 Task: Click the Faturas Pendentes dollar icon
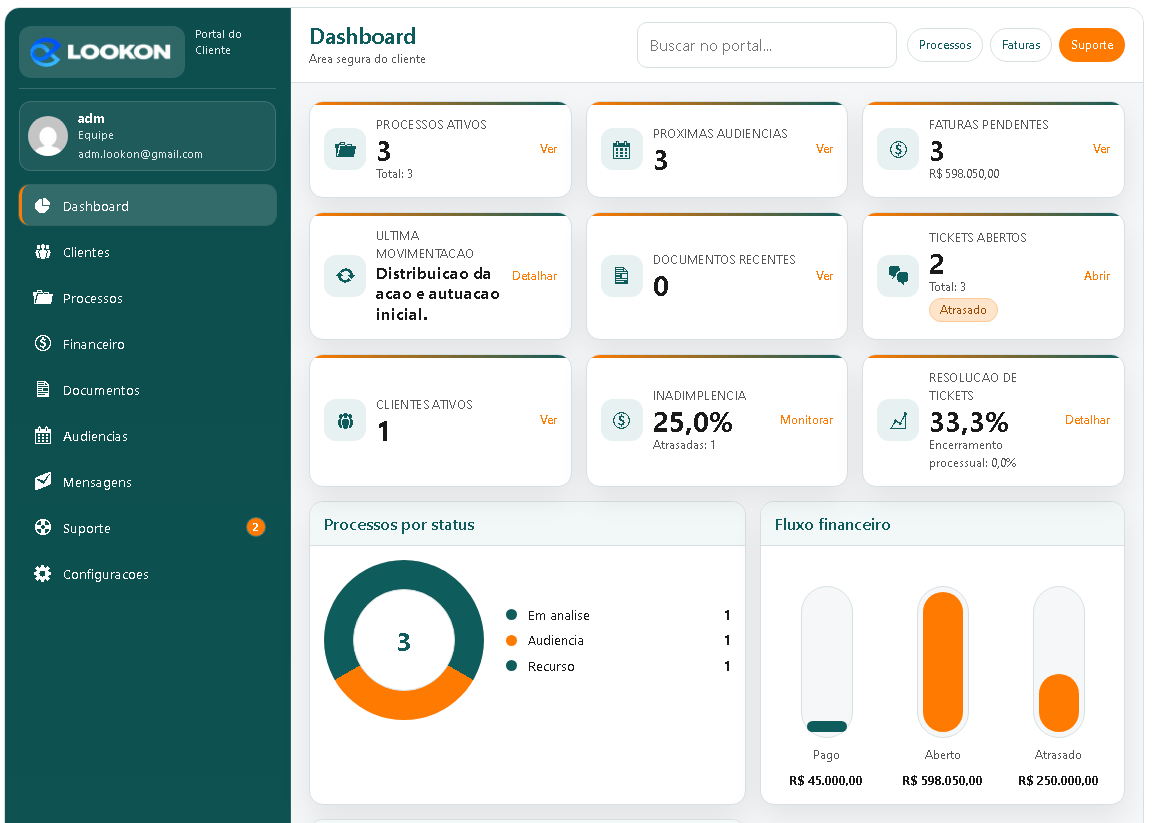897,148
